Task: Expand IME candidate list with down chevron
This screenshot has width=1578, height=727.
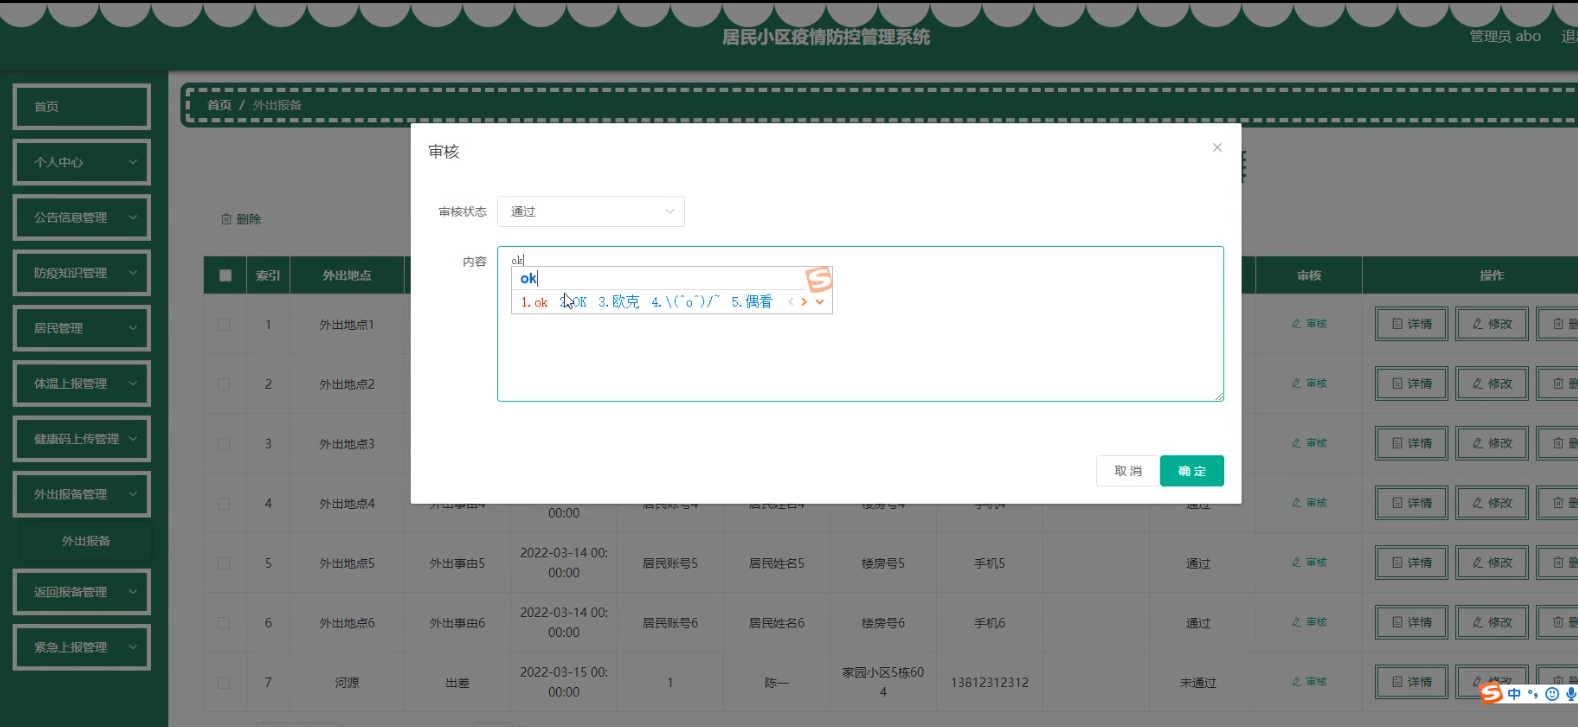Action: (820, 302)
